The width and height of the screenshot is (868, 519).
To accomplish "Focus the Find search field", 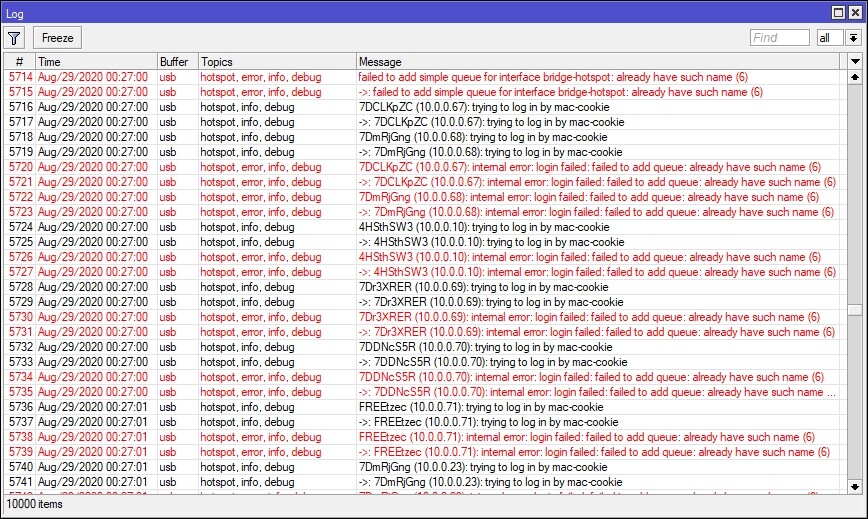I will [779, 38].
